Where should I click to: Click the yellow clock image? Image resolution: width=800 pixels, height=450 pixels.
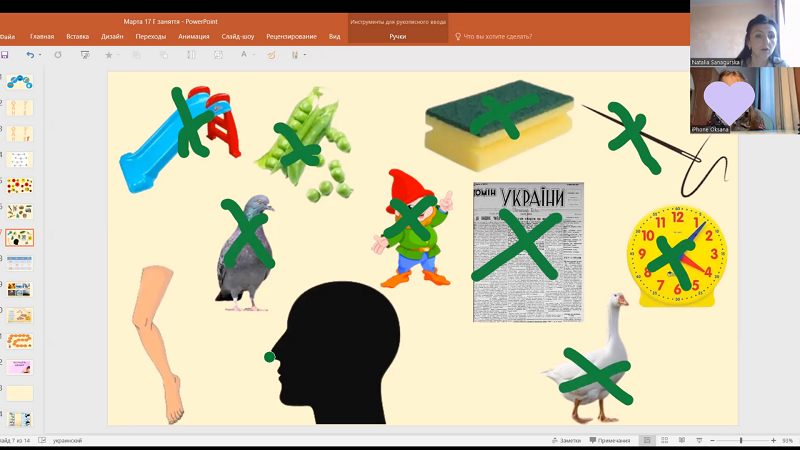tap(677, 256)
